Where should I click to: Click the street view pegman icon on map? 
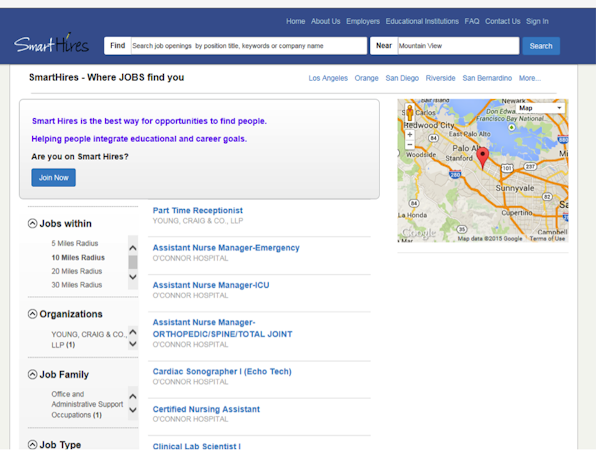click(x=410, y=112)
